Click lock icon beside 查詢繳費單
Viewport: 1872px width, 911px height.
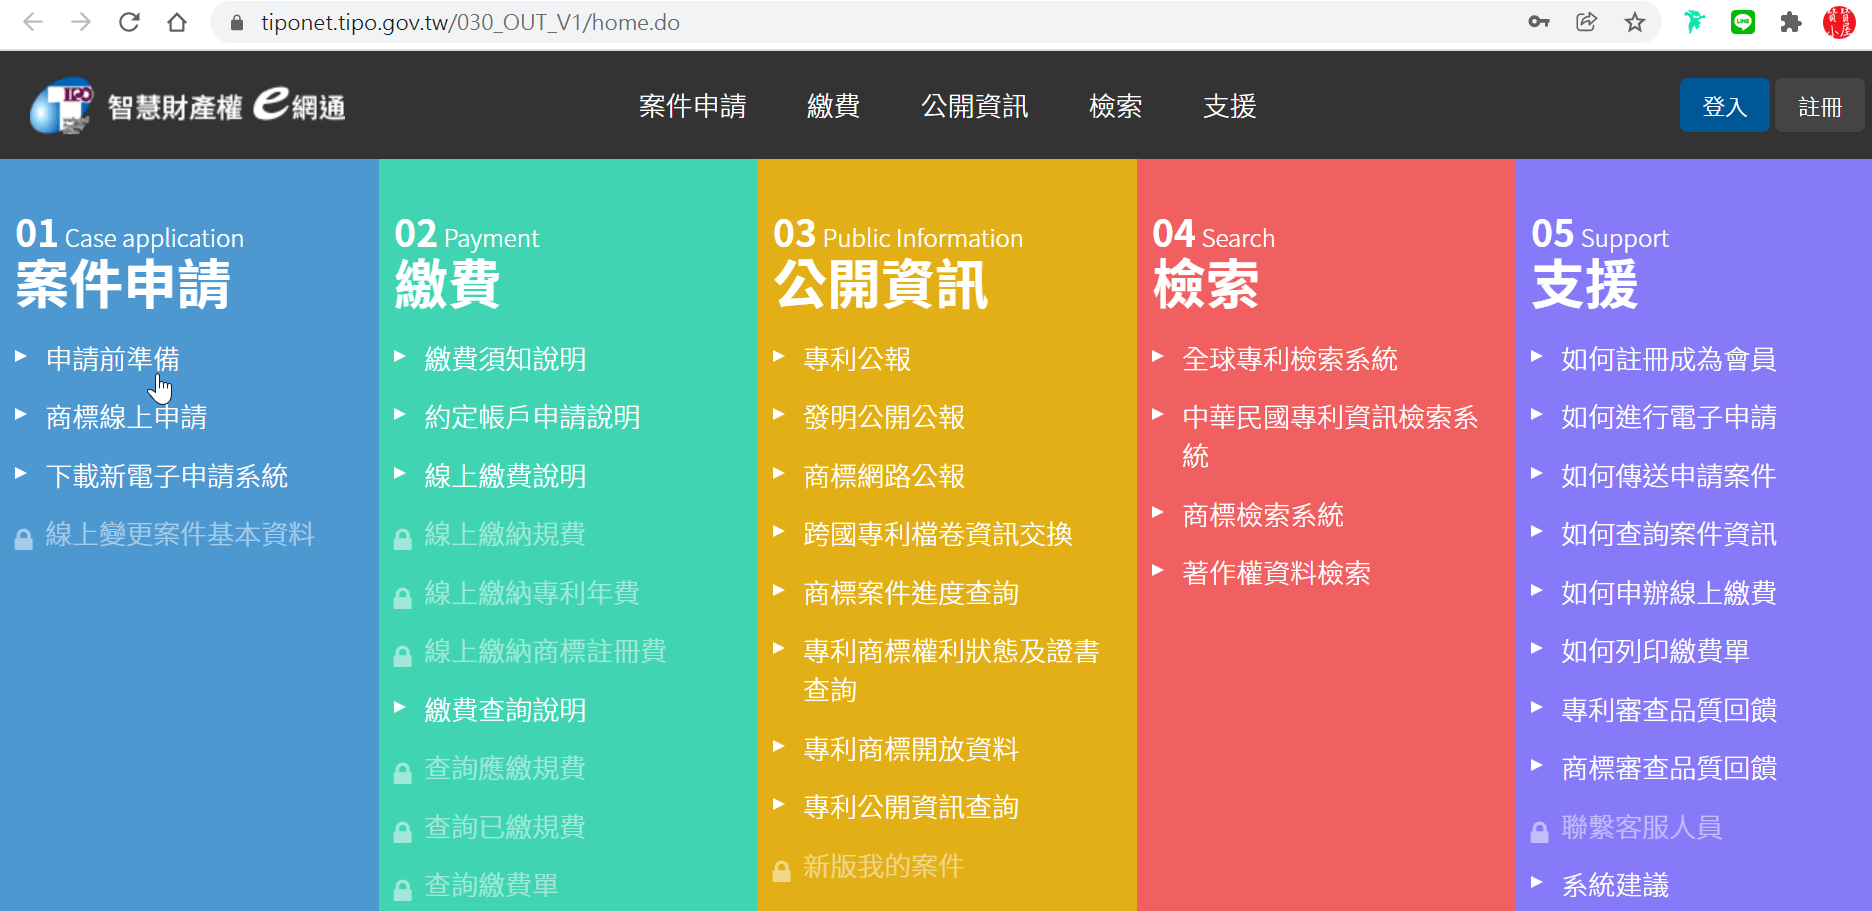pos(402,890)
